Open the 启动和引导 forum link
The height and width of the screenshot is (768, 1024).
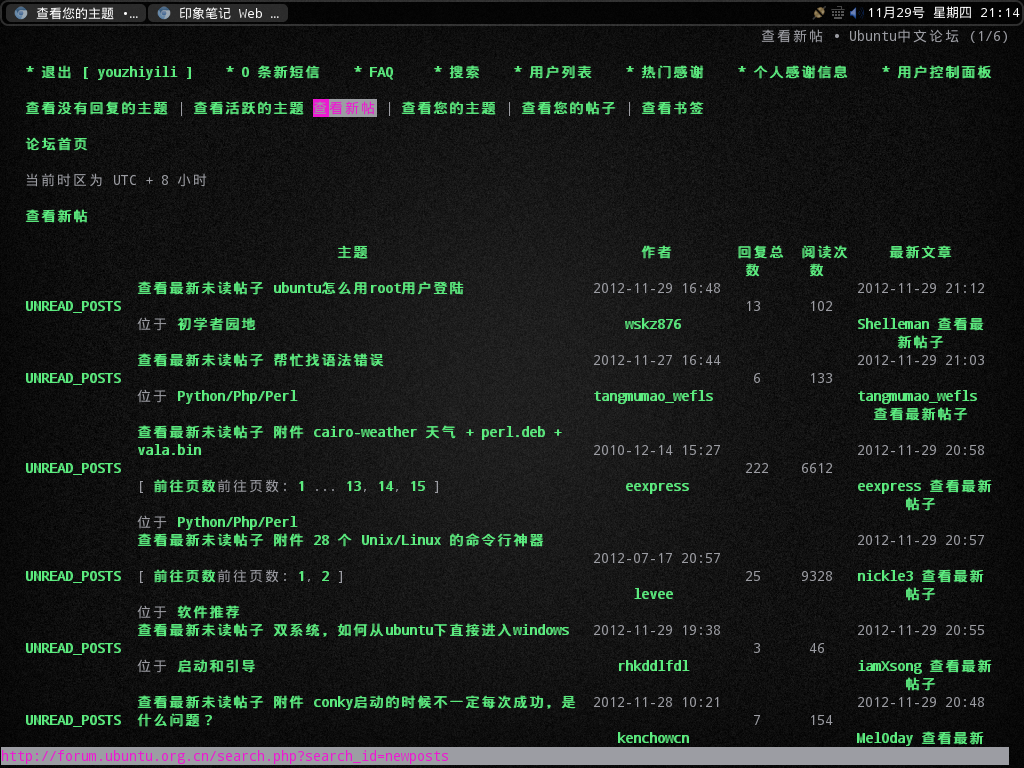coord(216,667)
